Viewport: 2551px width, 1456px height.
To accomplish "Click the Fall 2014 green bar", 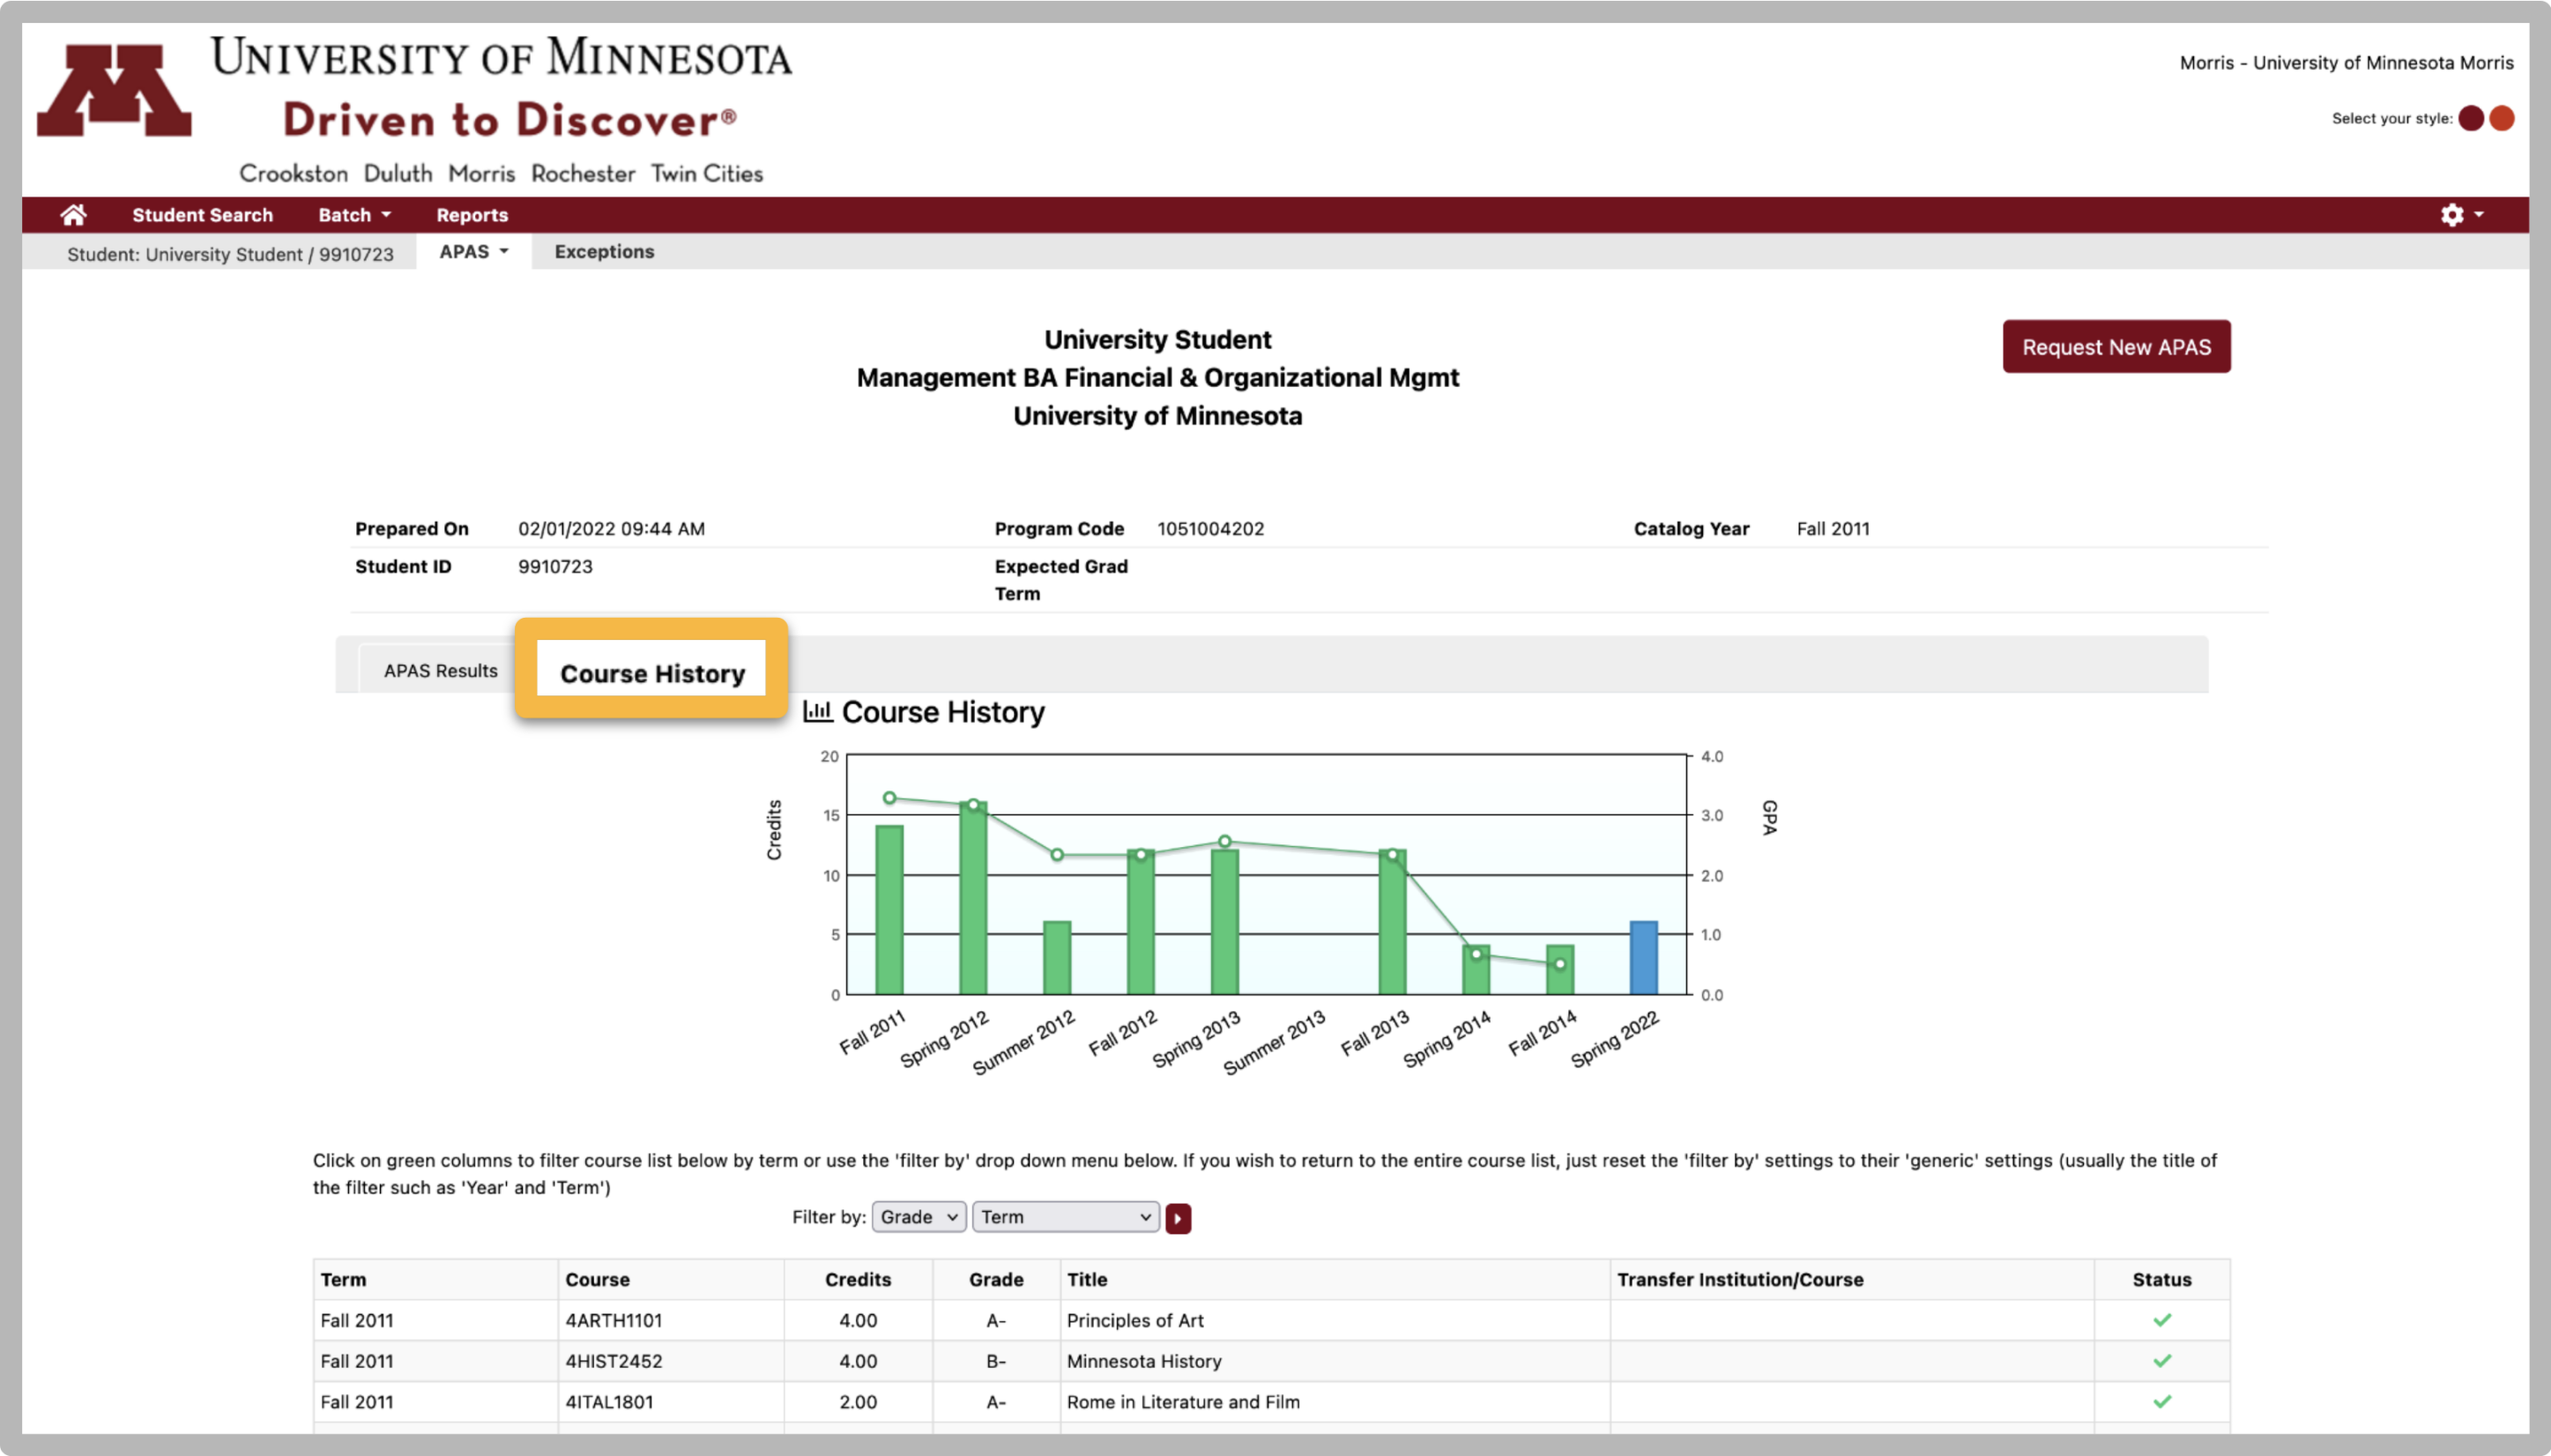I will 1560,970.
